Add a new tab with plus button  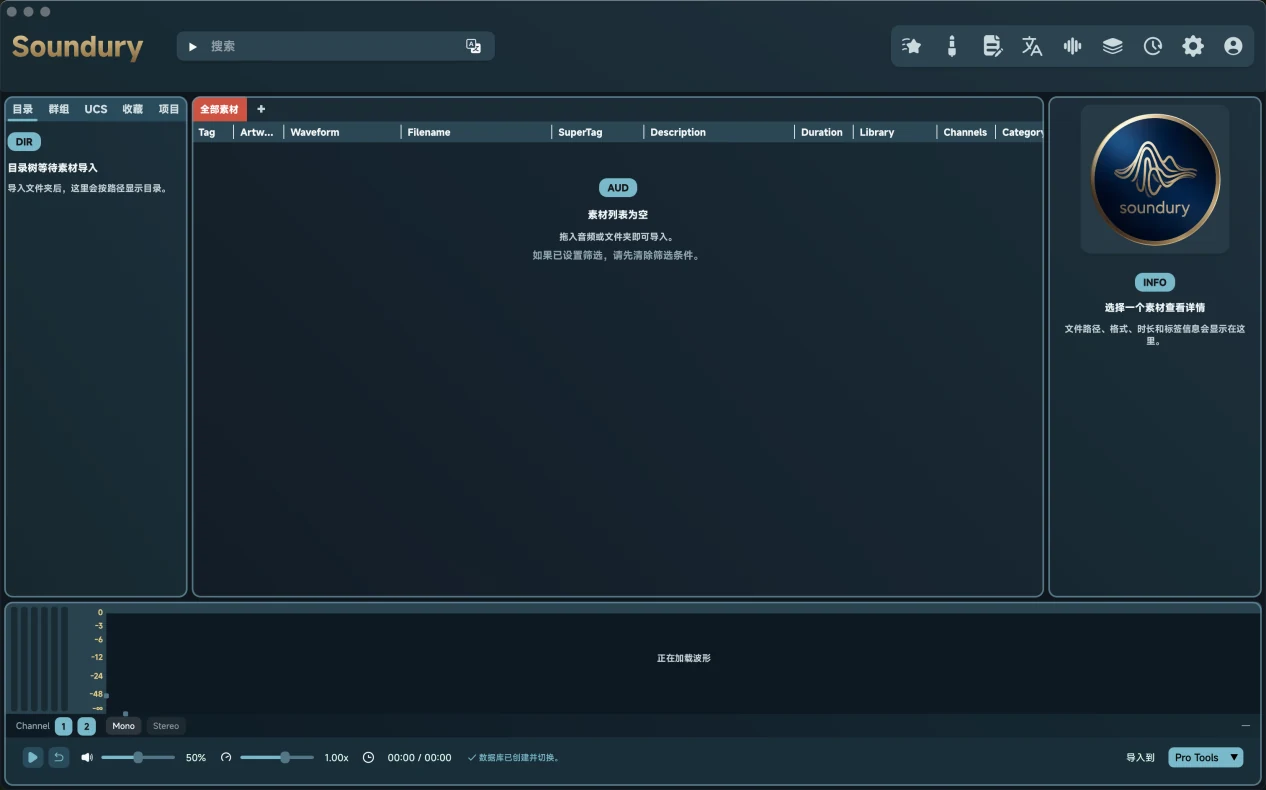tap(261, 109)
